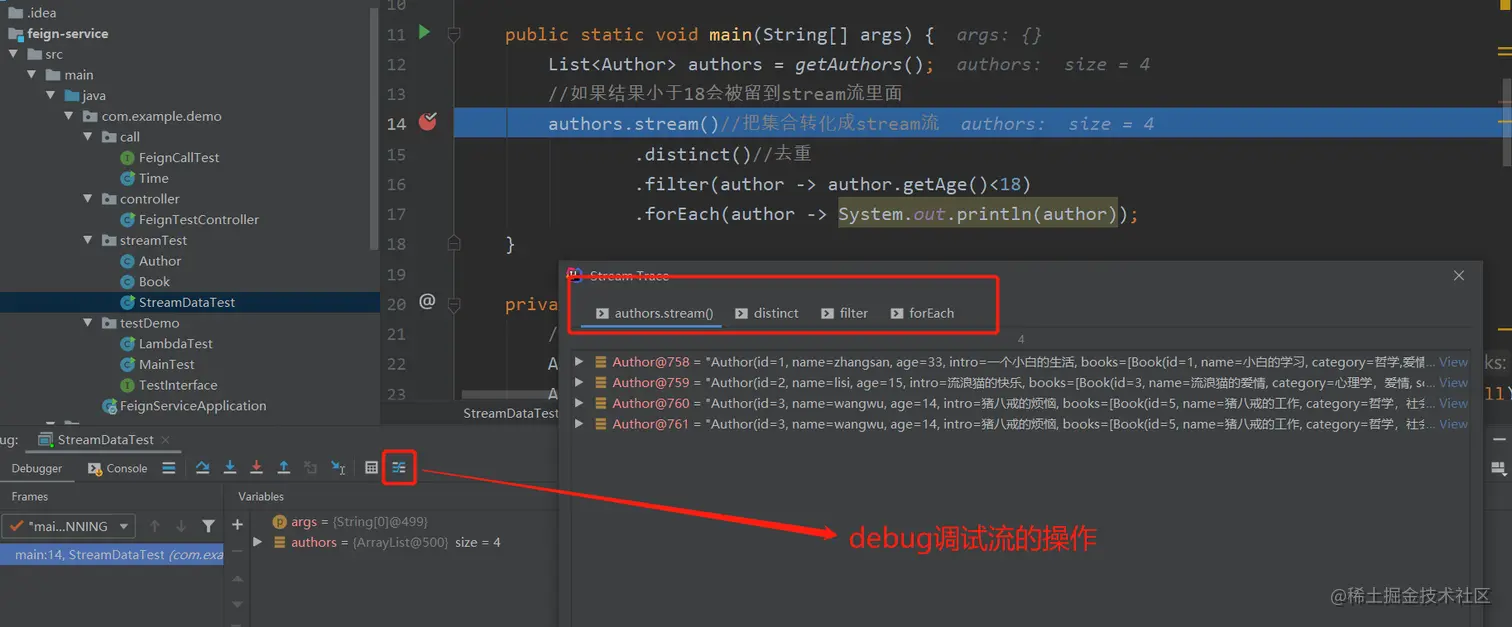This screenshot has height=627, width=1512.
Task: Select the distinct tab in Stream Trace
Action: 766,313
